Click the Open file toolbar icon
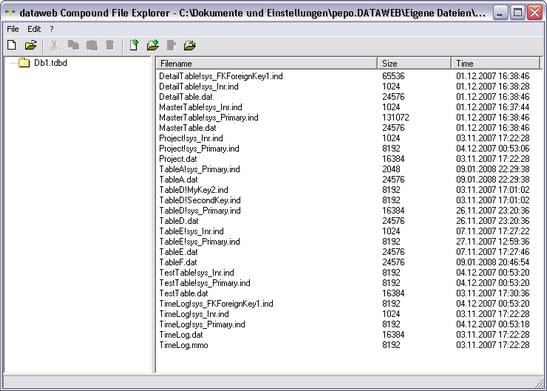This screenshot has height=391, width=547. tap(31, 45)
